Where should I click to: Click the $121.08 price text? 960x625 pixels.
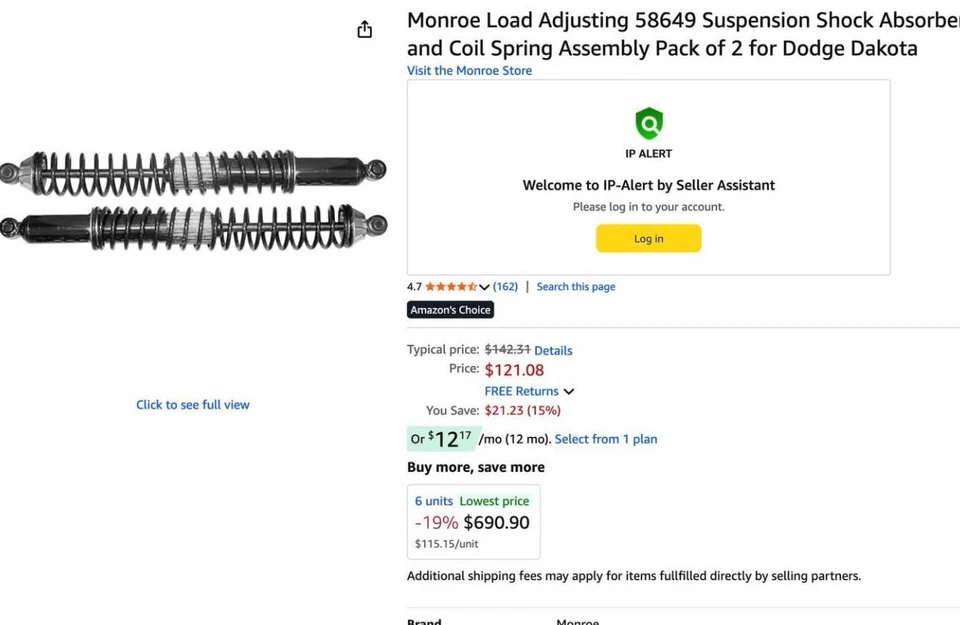(x=514, y=369)
